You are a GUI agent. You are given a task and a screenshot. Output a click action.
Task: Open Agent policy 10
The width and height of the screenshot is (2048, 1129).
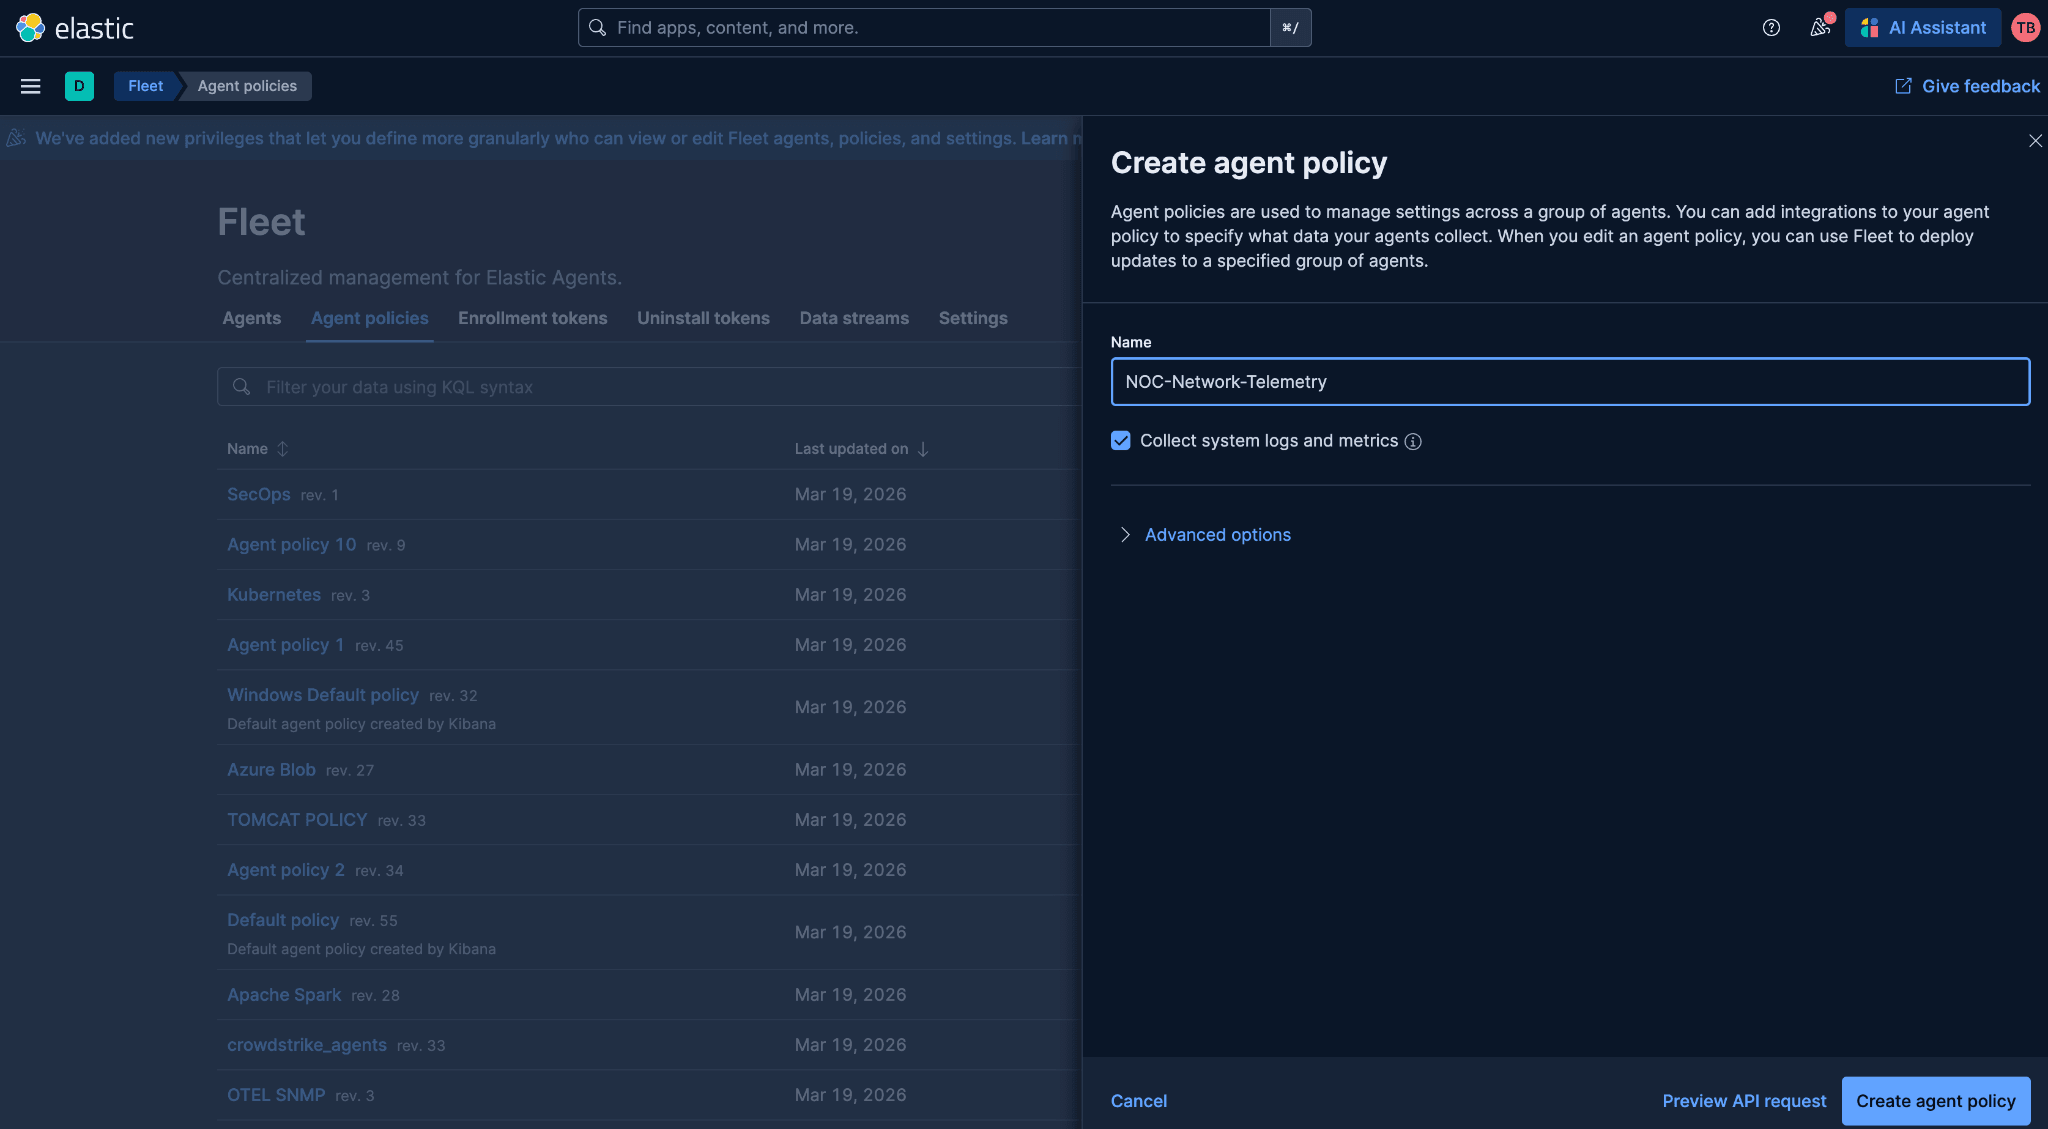pos(292,544)
